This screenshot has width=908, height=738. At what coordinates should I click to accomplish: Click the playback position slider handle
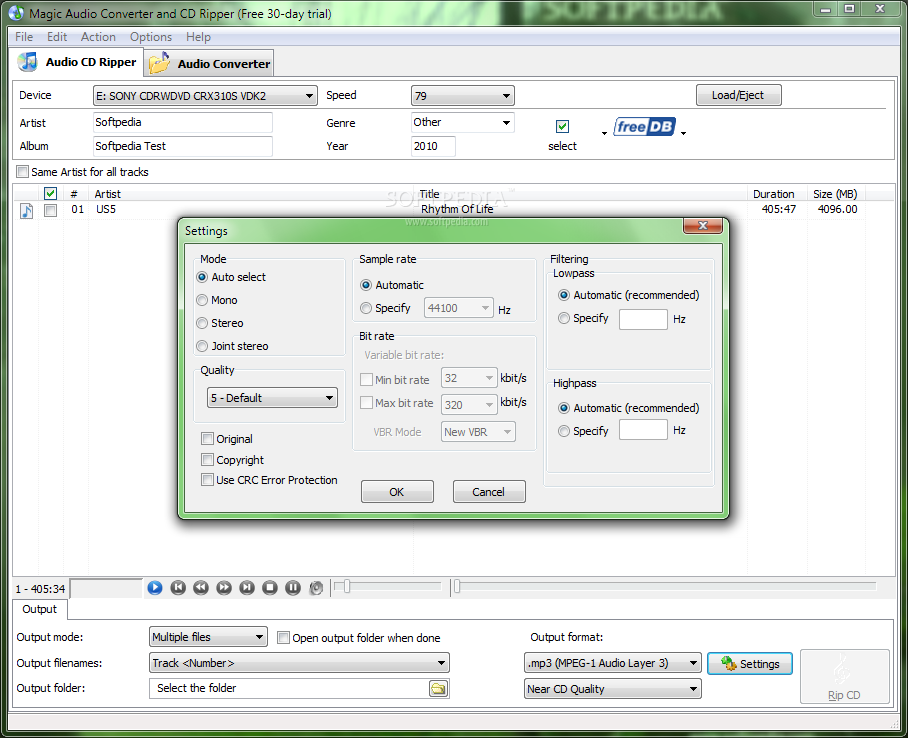[457, 587]
